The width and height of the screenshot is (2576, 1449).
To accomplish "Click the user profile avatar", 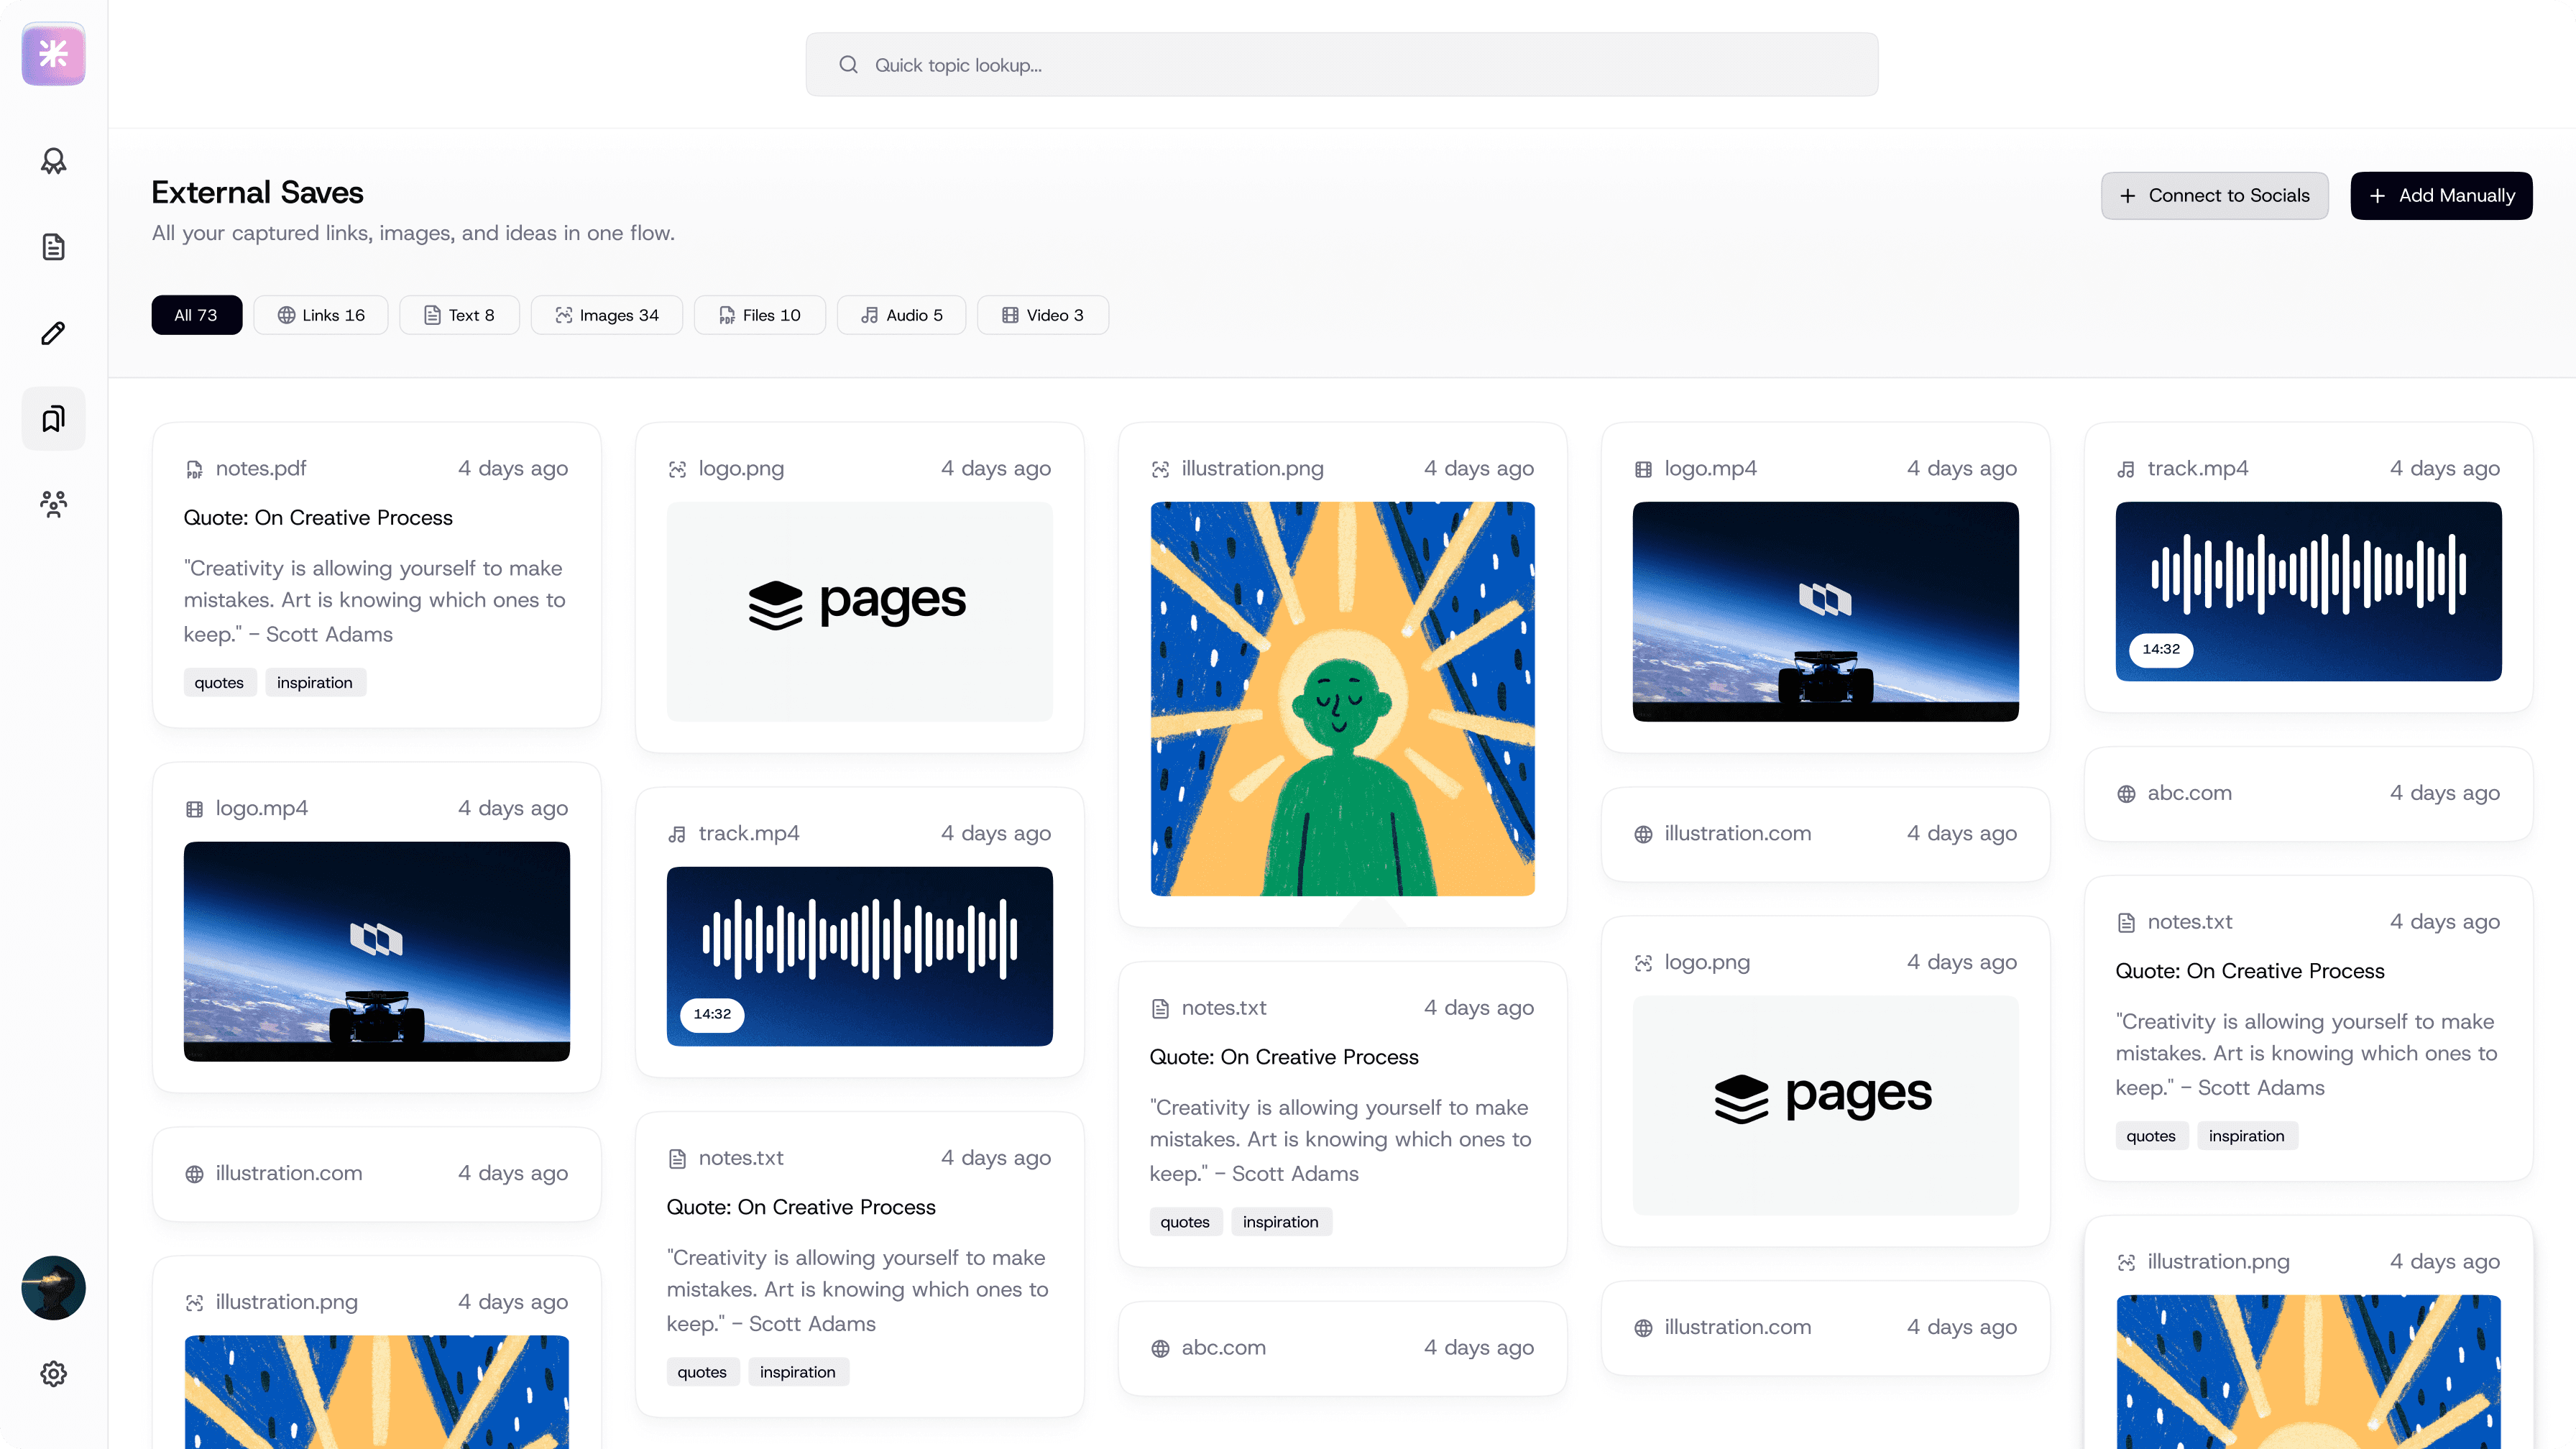I will click(53, 1287).
